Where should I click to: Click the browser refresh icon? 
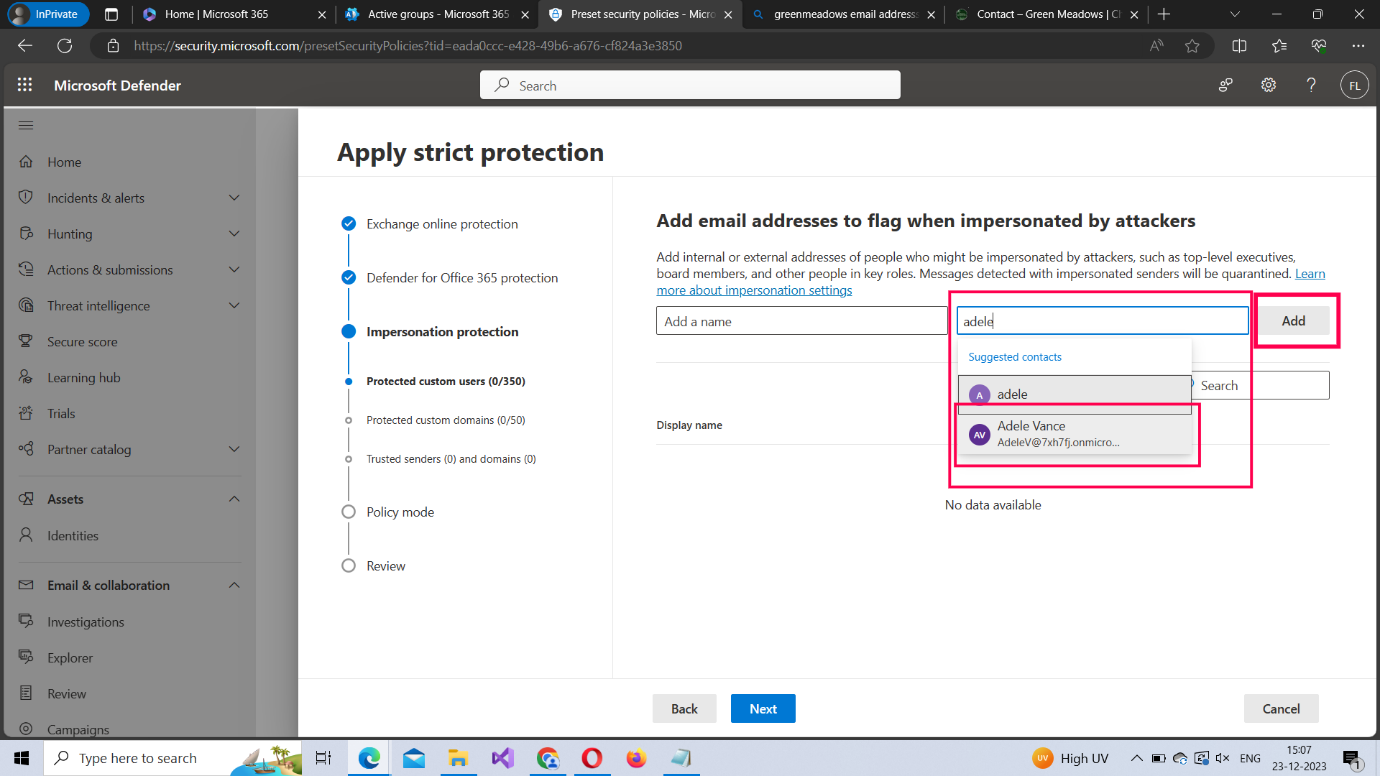click(x=65, y=46)
